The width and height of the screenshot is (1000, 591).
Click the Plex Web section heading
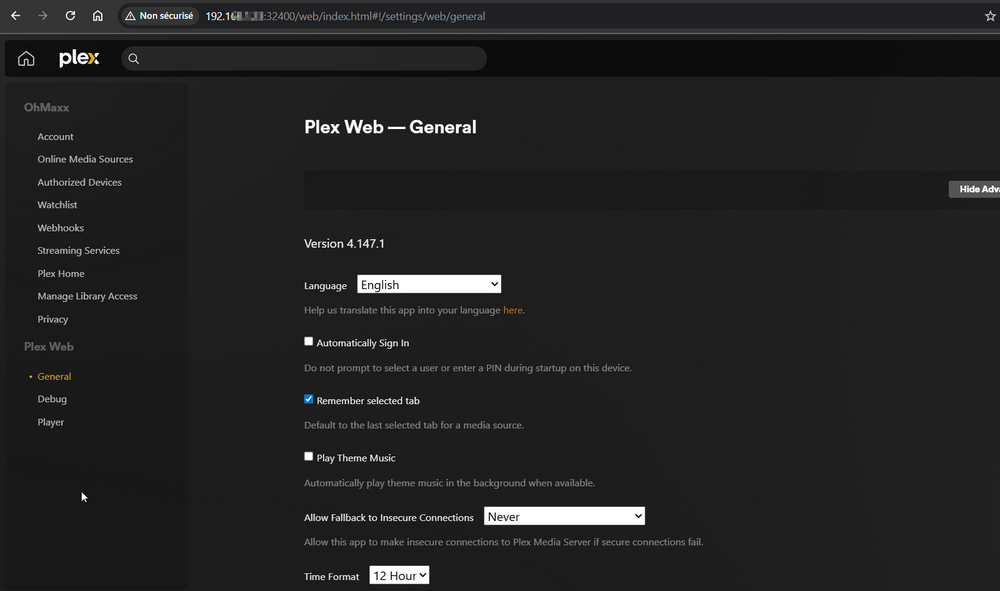[48, 347]
